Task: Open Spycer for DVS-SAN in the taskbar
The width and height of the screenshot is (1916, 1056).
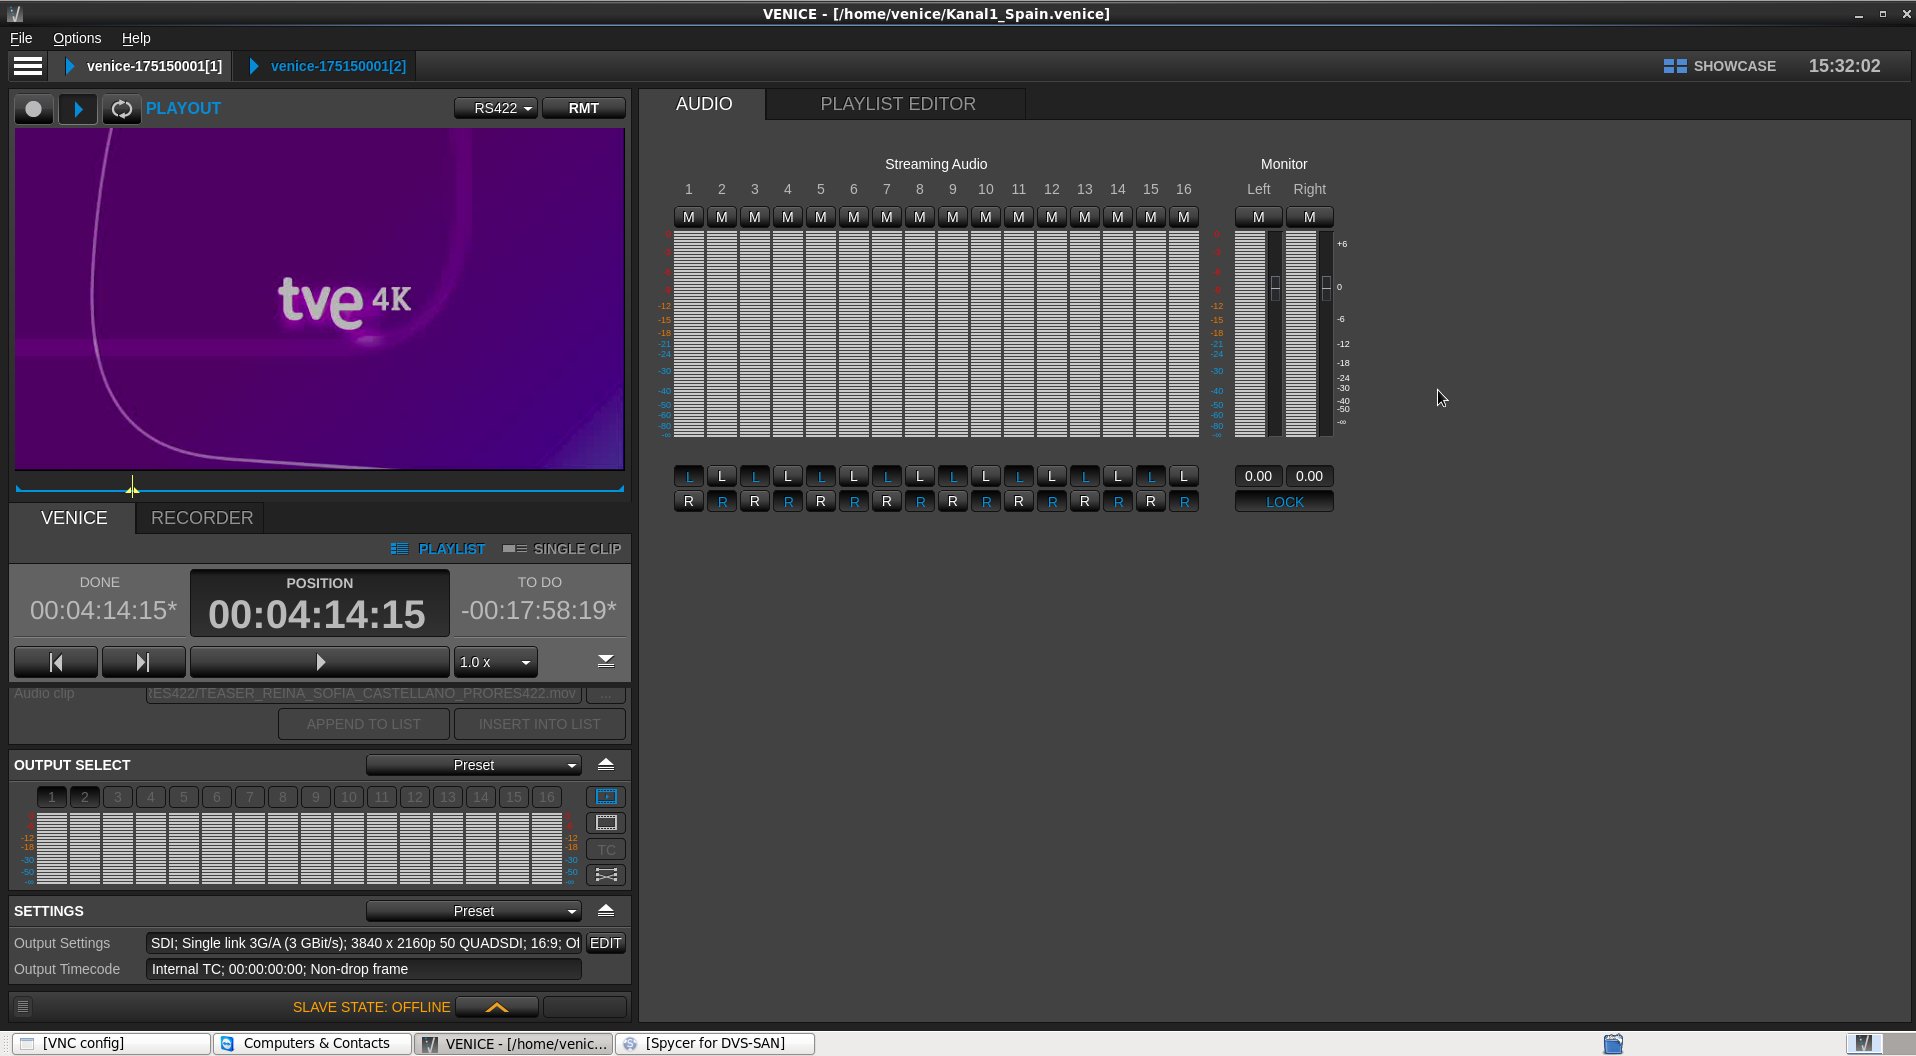Action: (x=715, y=1043)
